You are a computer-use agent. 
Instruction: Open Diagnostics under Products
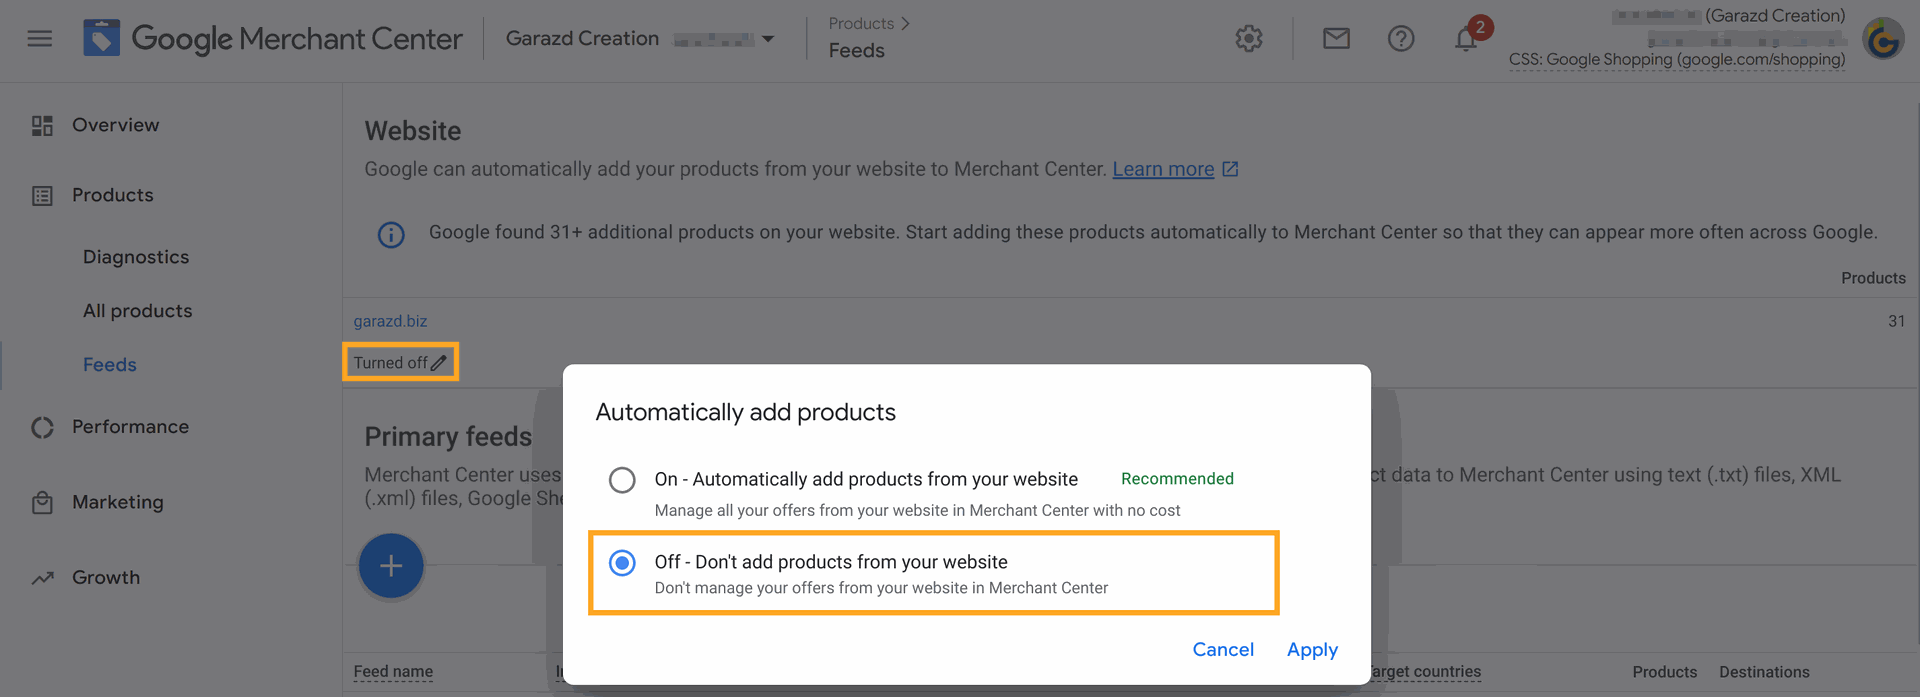[x=136, y=257]
